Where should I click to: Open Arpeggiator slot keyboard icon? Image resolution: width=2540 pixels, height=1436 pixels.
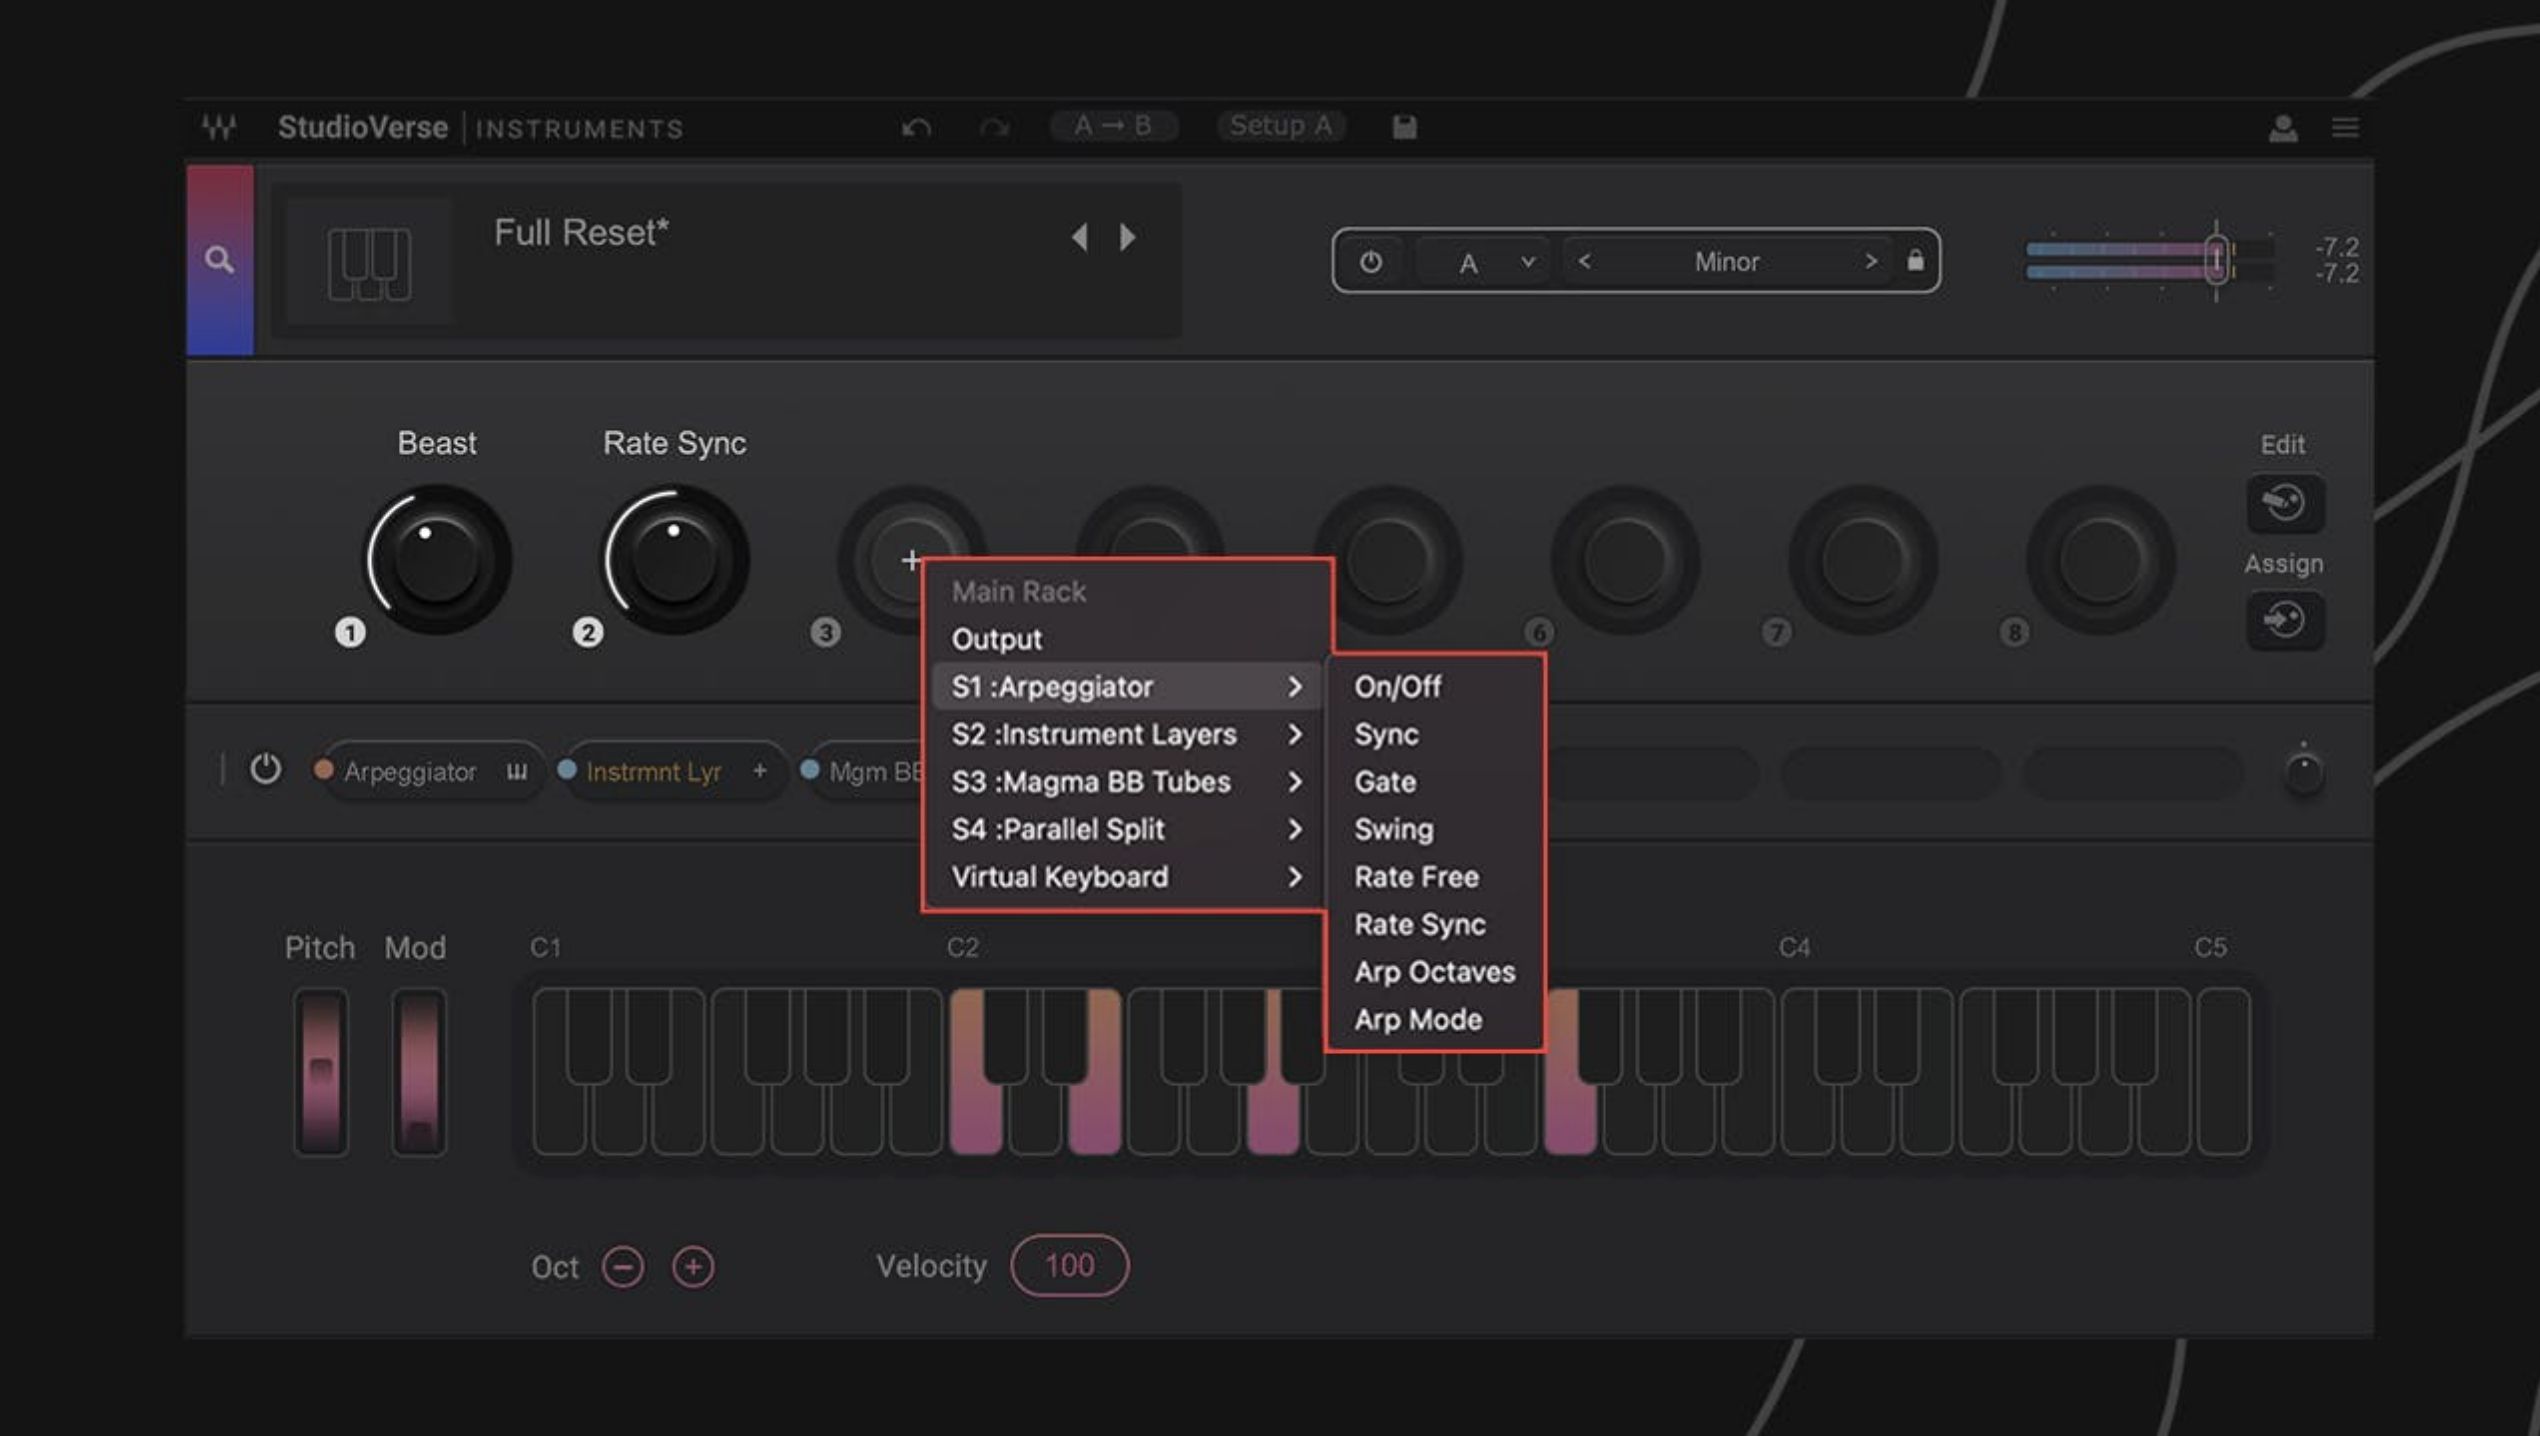pos(516,771)
